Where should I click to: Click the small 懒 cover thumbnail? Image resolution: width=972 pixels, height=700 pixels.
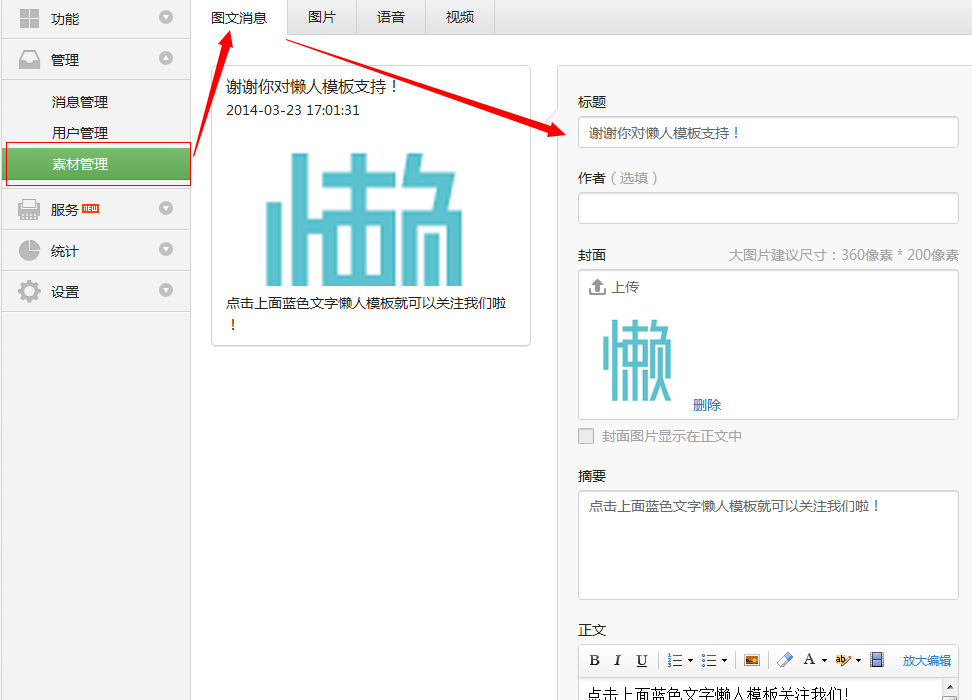coord(637,360)
